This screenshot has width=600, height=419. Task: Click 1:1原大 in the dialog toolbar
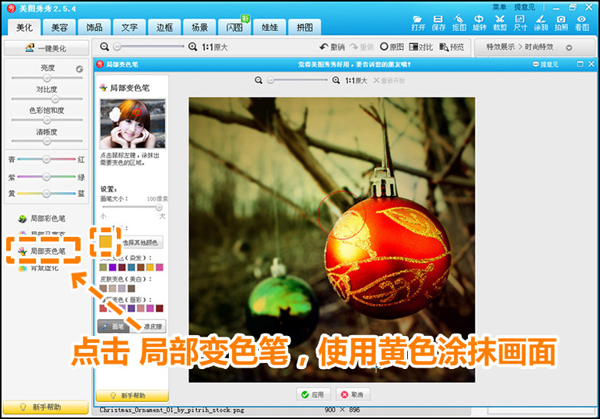click(x=356, y=80)
